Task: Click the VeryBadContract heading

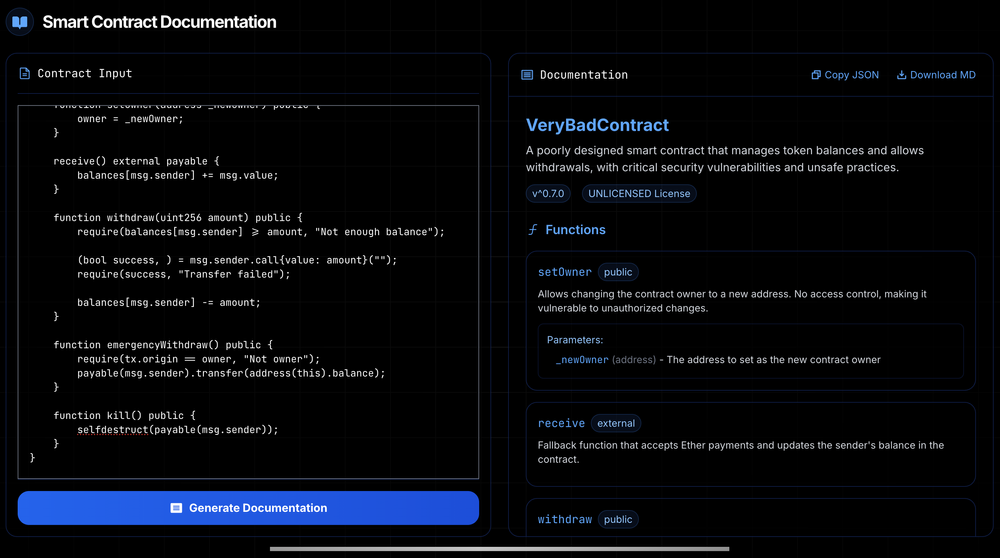Action: [x=597, y=125]
